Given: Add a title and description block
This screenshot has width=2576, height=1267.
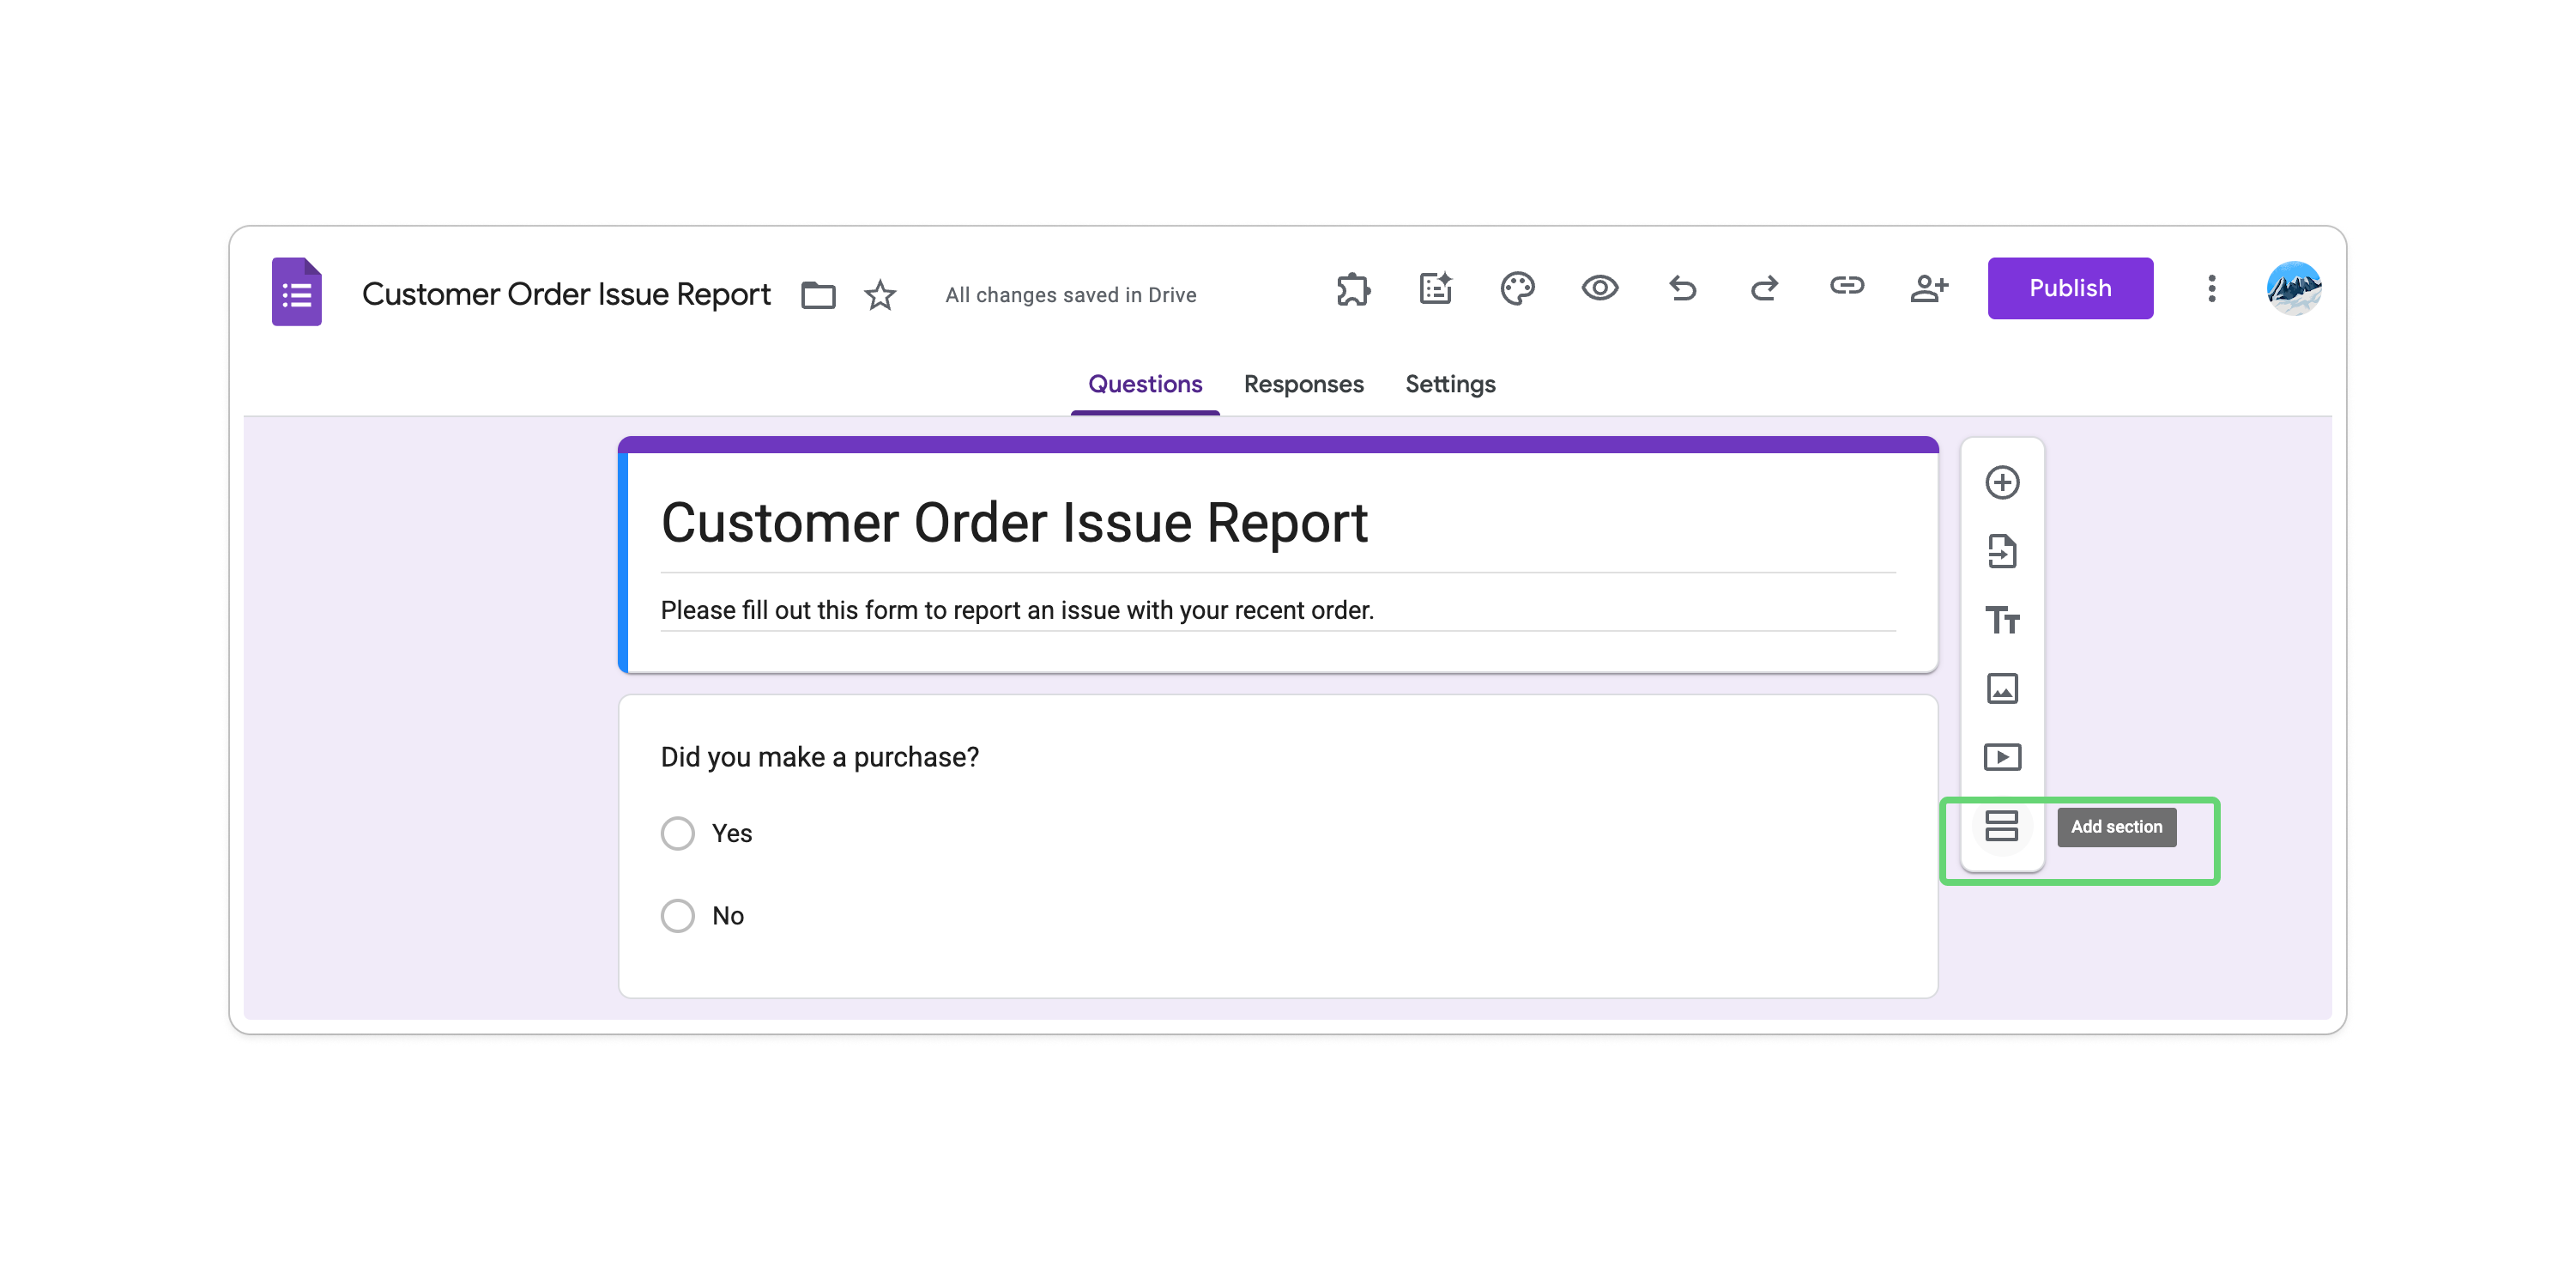Looking at the screenshot, I should pyautogui.click(x=2003, y=621).
